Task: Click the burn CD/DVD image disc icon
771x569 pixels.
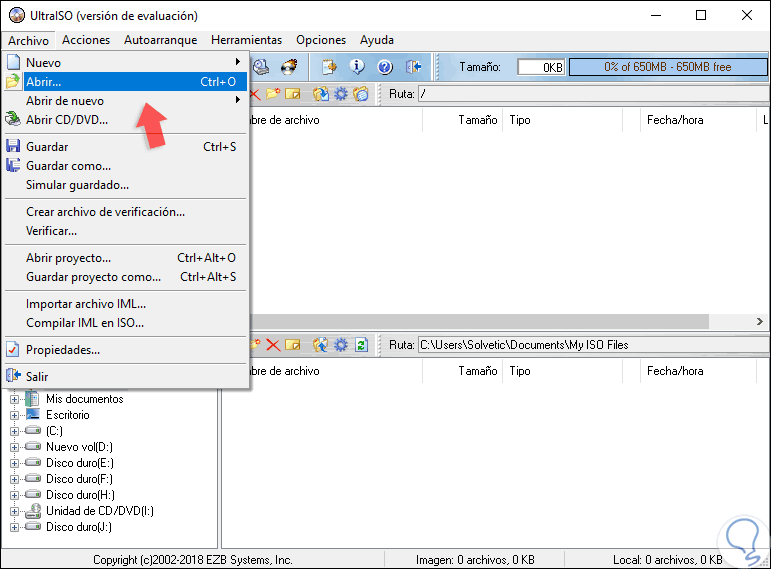Action: pos(290,66)
